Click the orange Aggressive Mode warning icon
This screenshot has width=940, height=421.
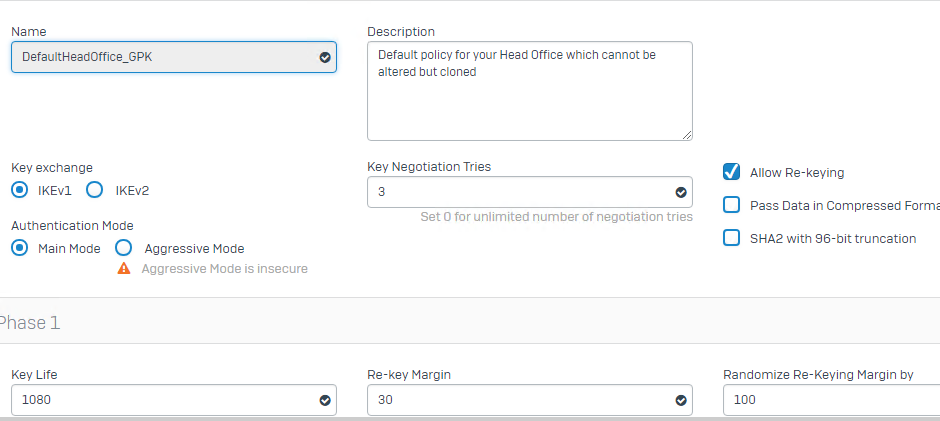tap(124, 268)
